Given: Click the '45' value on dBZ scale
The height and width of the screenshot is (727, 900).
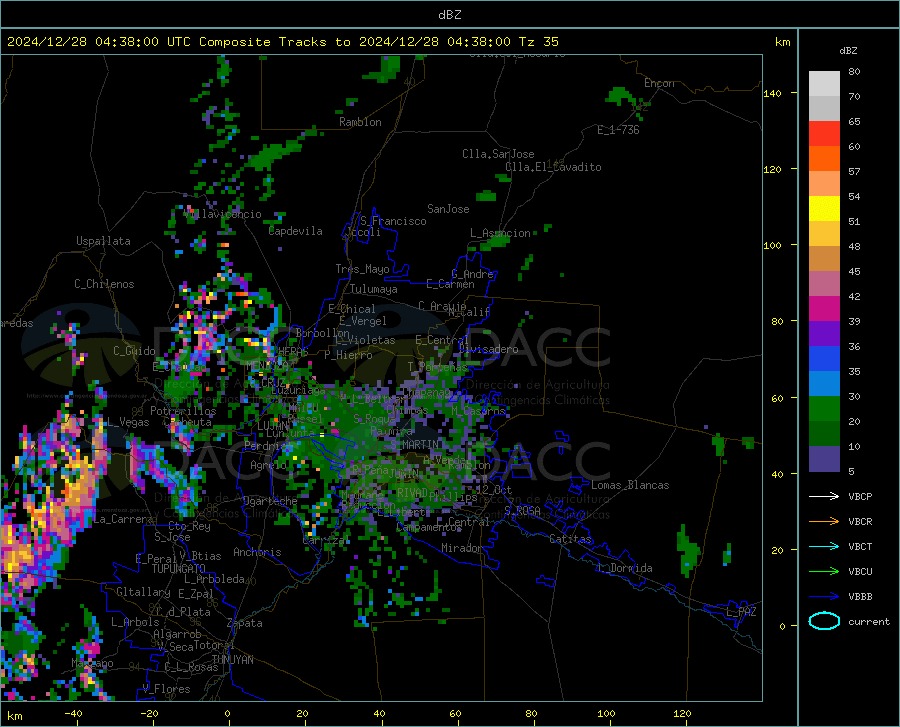Looking at the screenshot, I should tap(854, 271).
